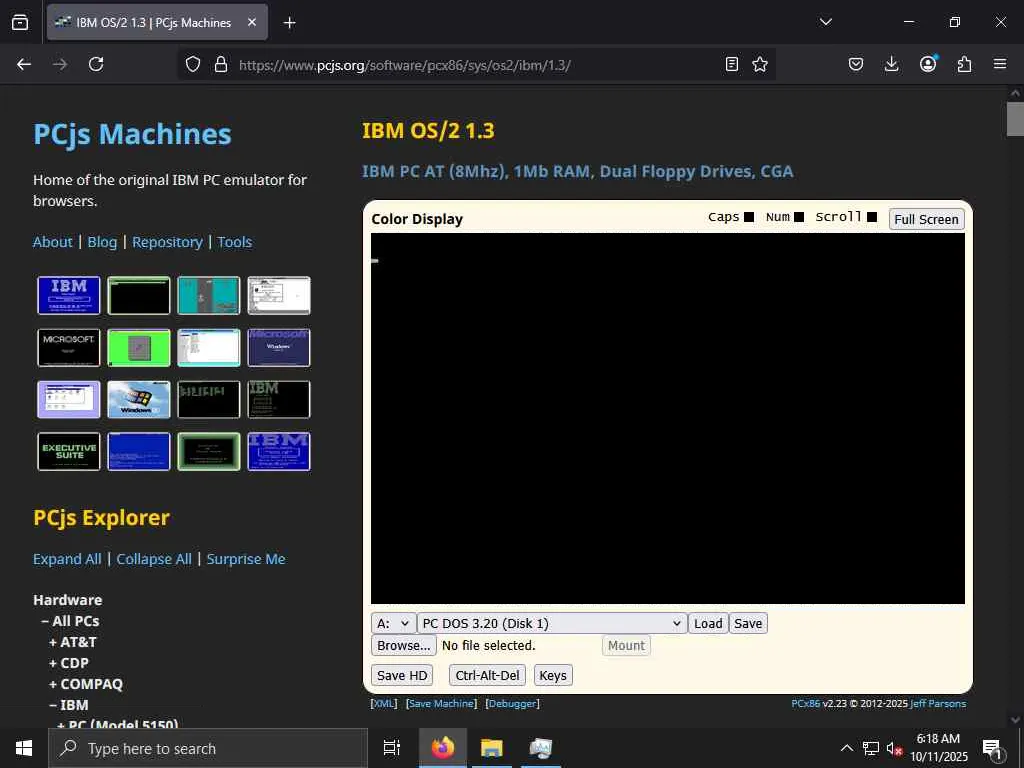The image size is (1024, 768).
Task: Show the list all tabs chevron
Action: pyautogui.click(x=825, y=22)
